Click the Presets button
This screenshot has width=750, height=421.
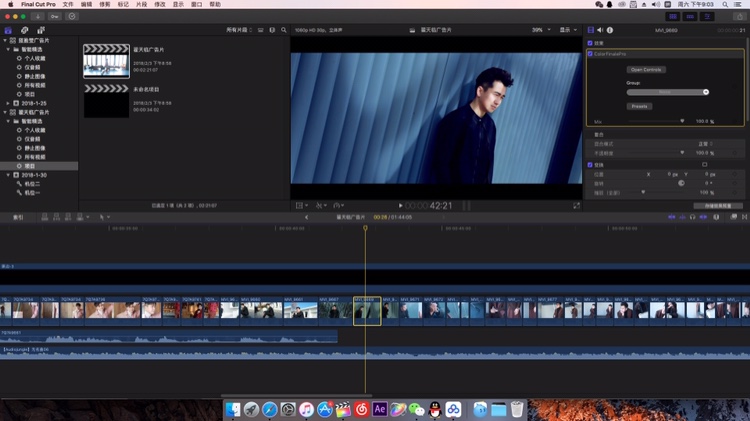tap(639, 106)
